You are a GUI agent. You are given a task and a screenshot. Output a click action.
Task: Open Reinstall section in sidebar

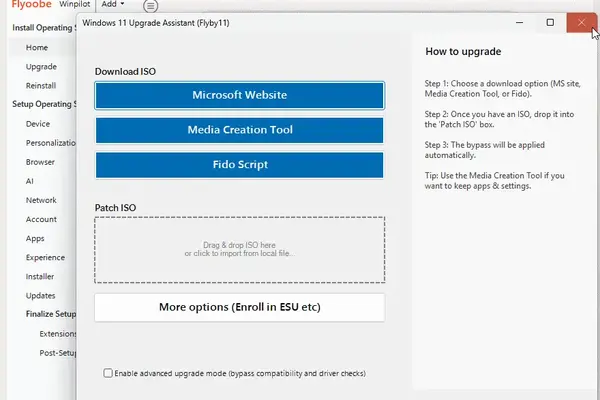pos(42,85)
